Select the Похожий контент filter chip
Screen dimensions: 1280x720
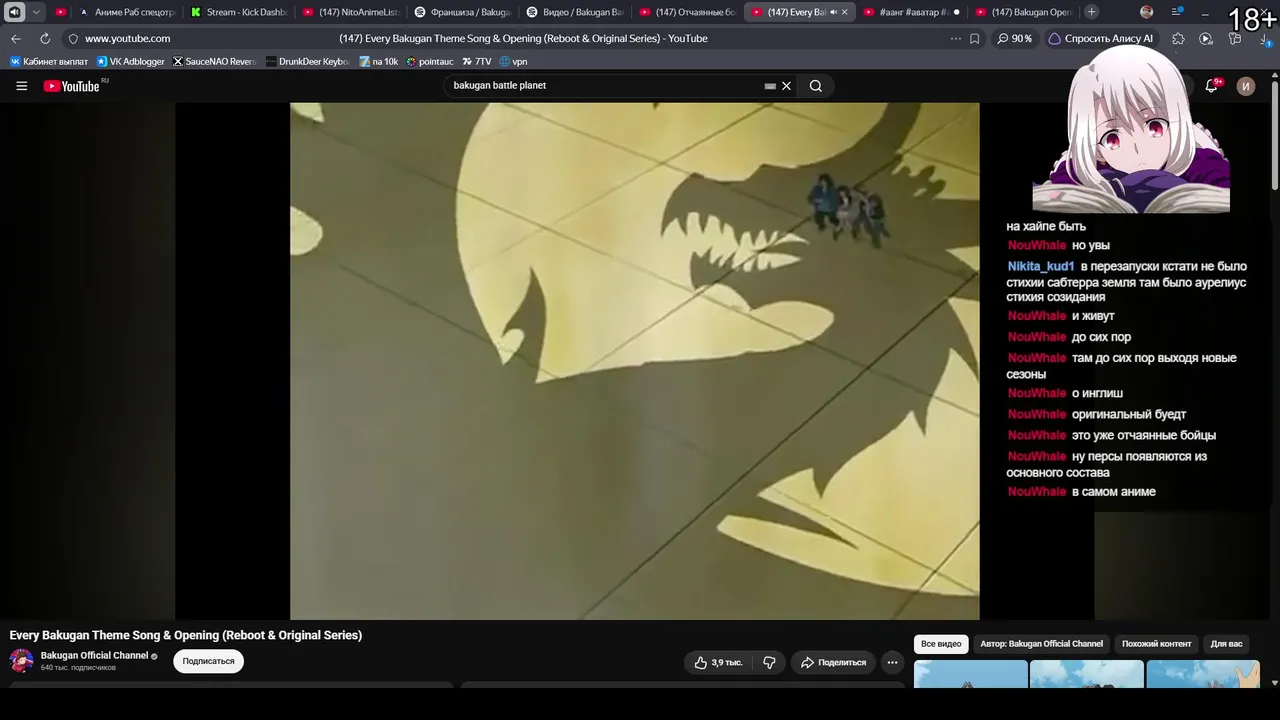[x=1156, y=644]
